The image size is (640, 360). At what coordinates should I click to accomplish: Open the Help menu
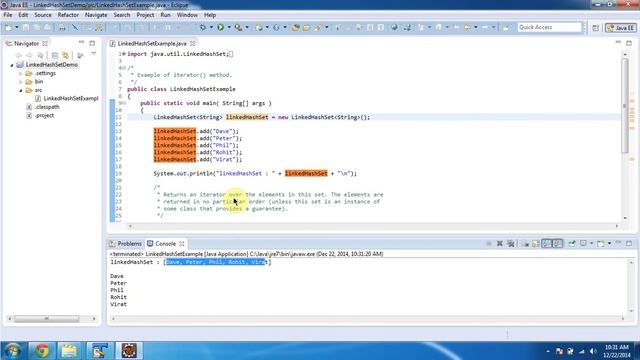[210, 15]
